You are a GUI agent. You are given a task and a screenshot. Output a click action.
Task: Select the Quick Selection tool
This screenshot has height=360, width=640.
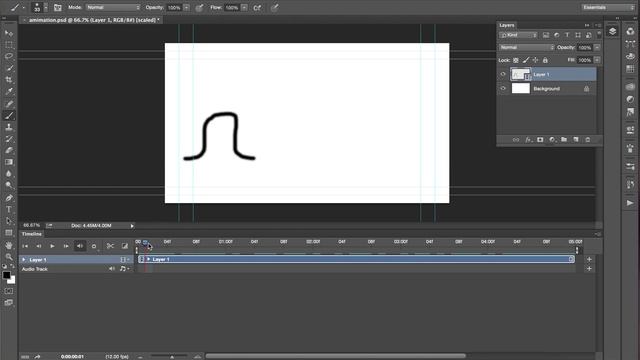click(x=9, y=68)
